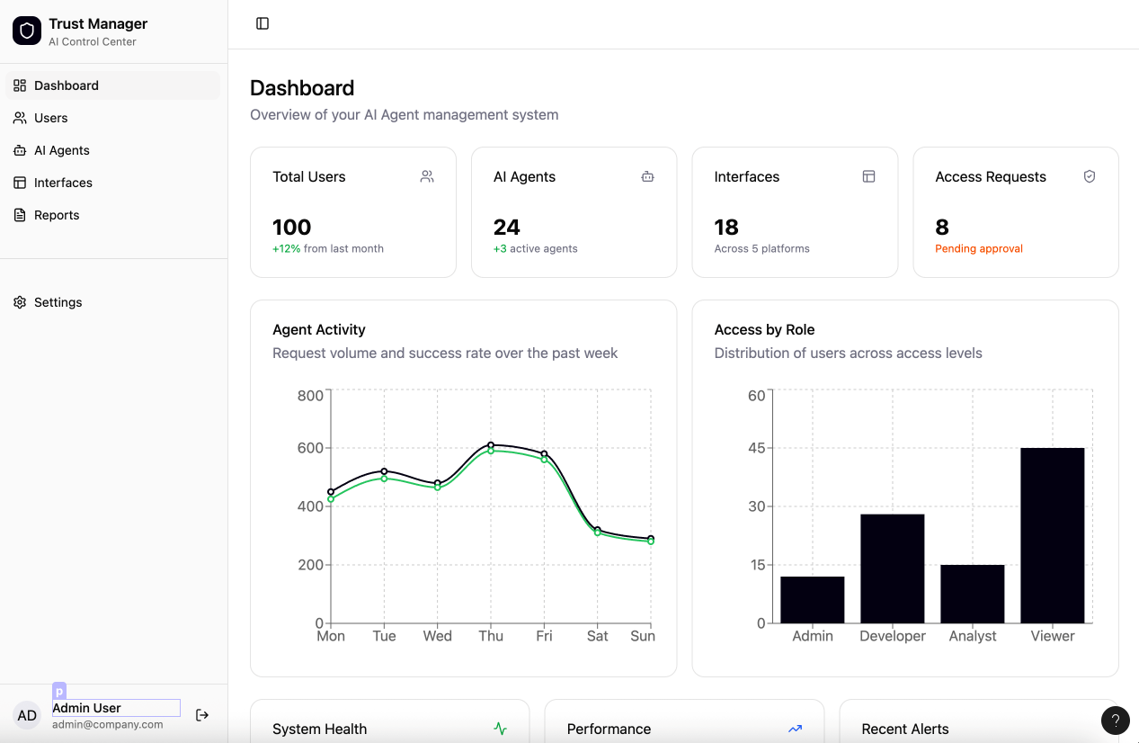Screen dimensions: 1139x743
Task: Click the shield icon on Access Requests card
Action: coord(1089,177)
